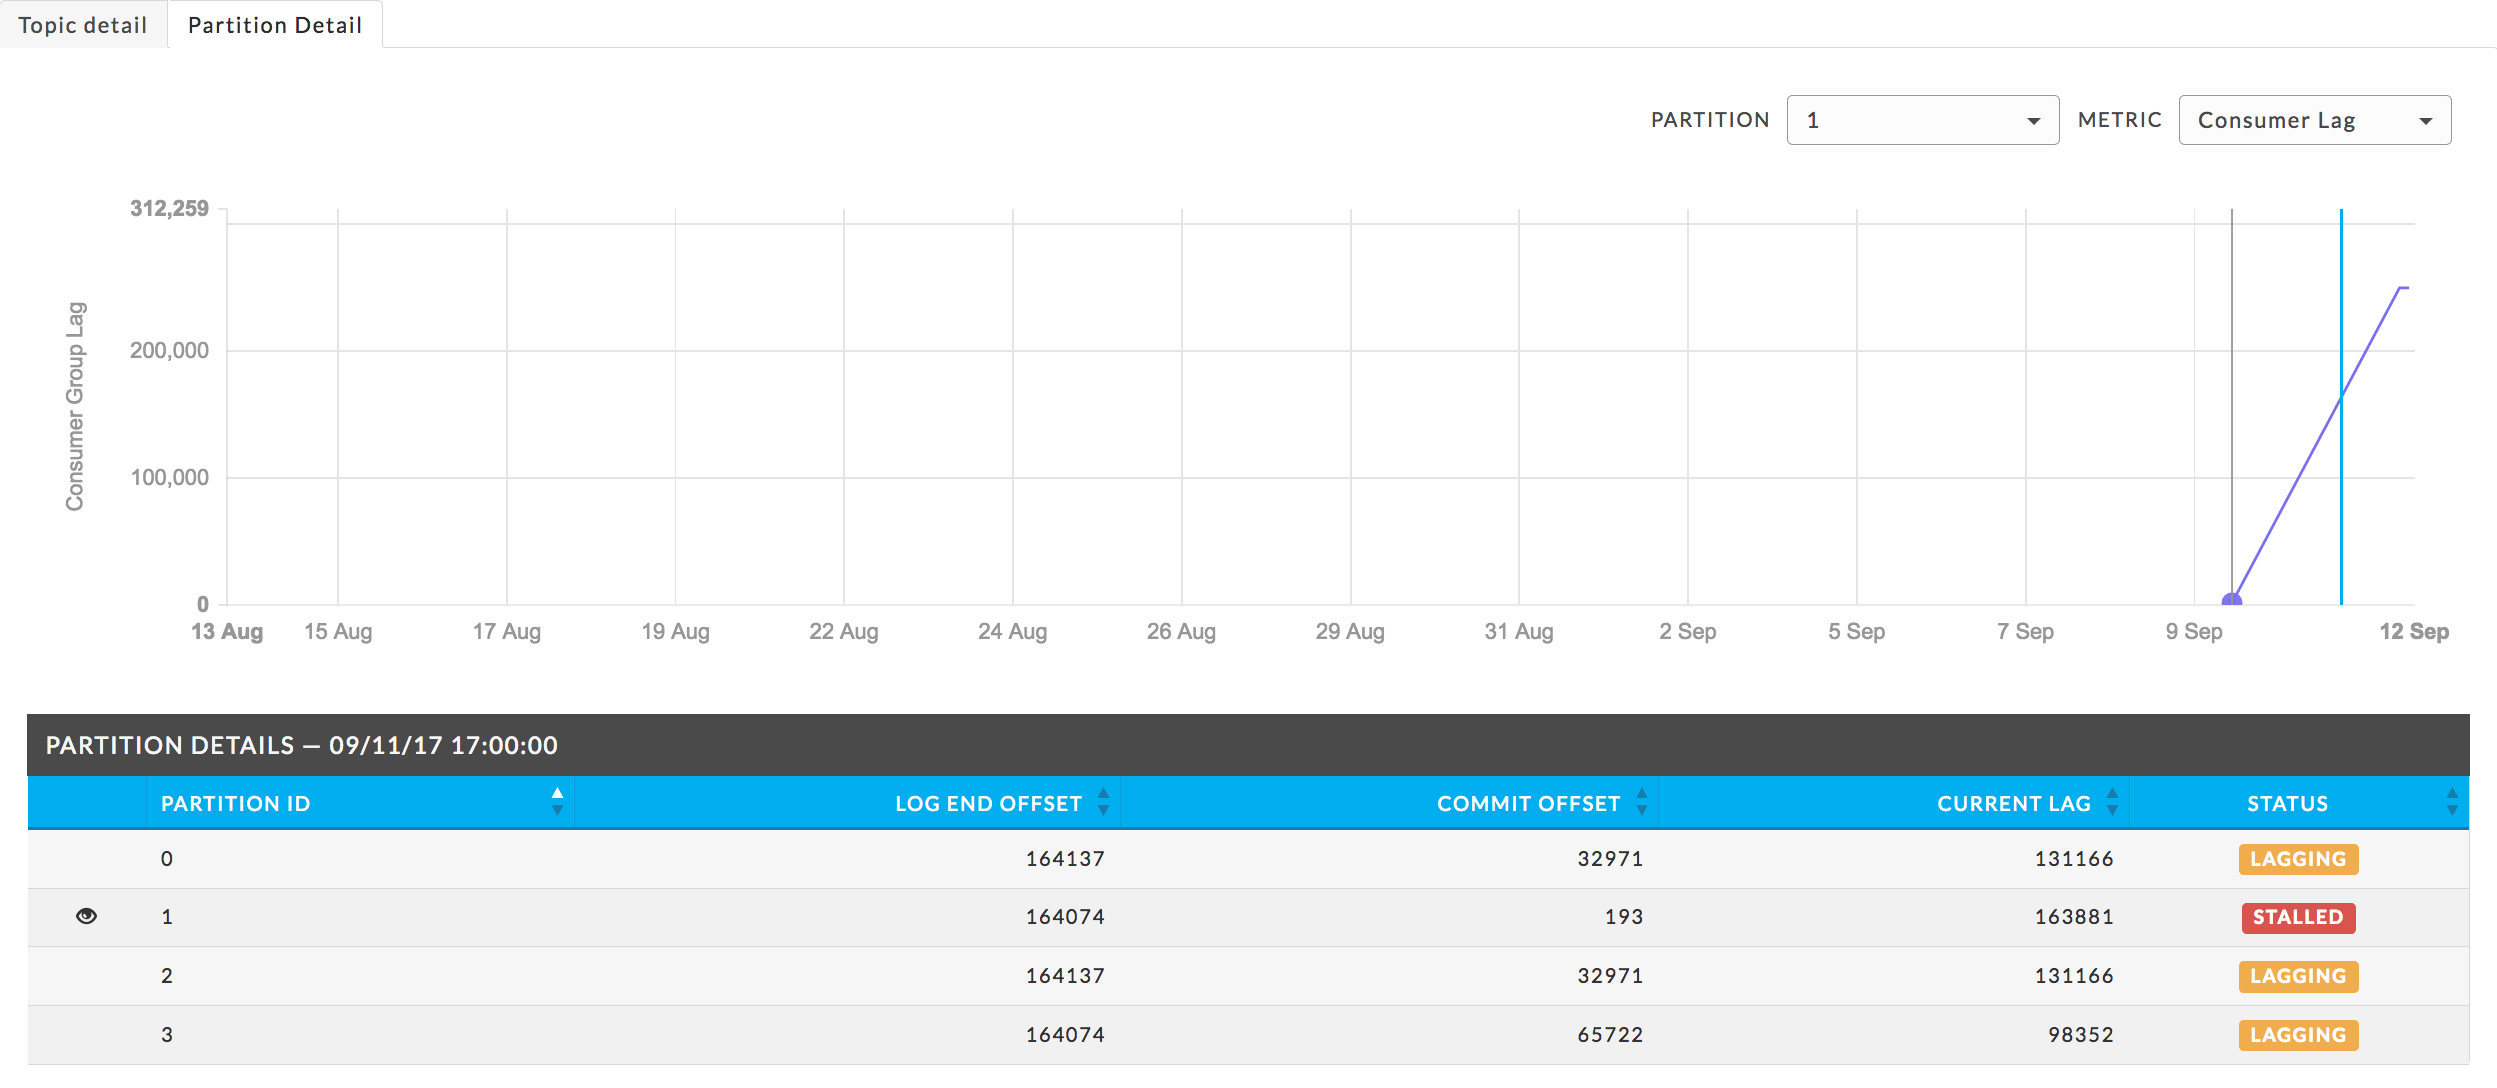Viewport: 2497px width, 1088px height.
Task: Click current lag value 163881
Action: [2074, 917]
